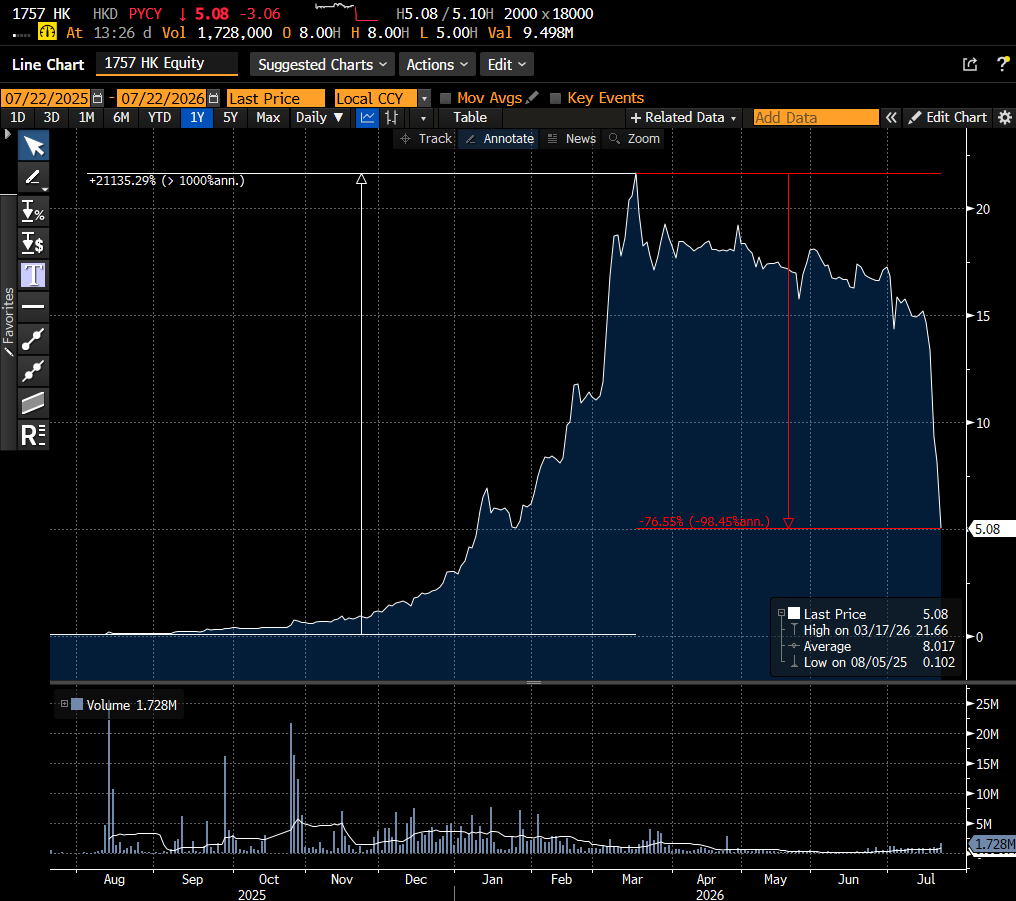
Task: Expand the Volume legend expander
Action: (64, 703)
